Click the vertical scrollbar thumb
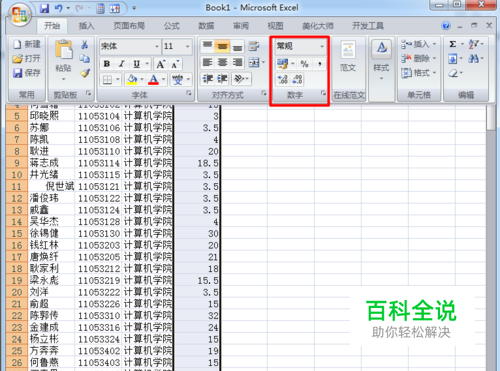The height and width of the screenshot is (371, 500). tap(491, 118)
